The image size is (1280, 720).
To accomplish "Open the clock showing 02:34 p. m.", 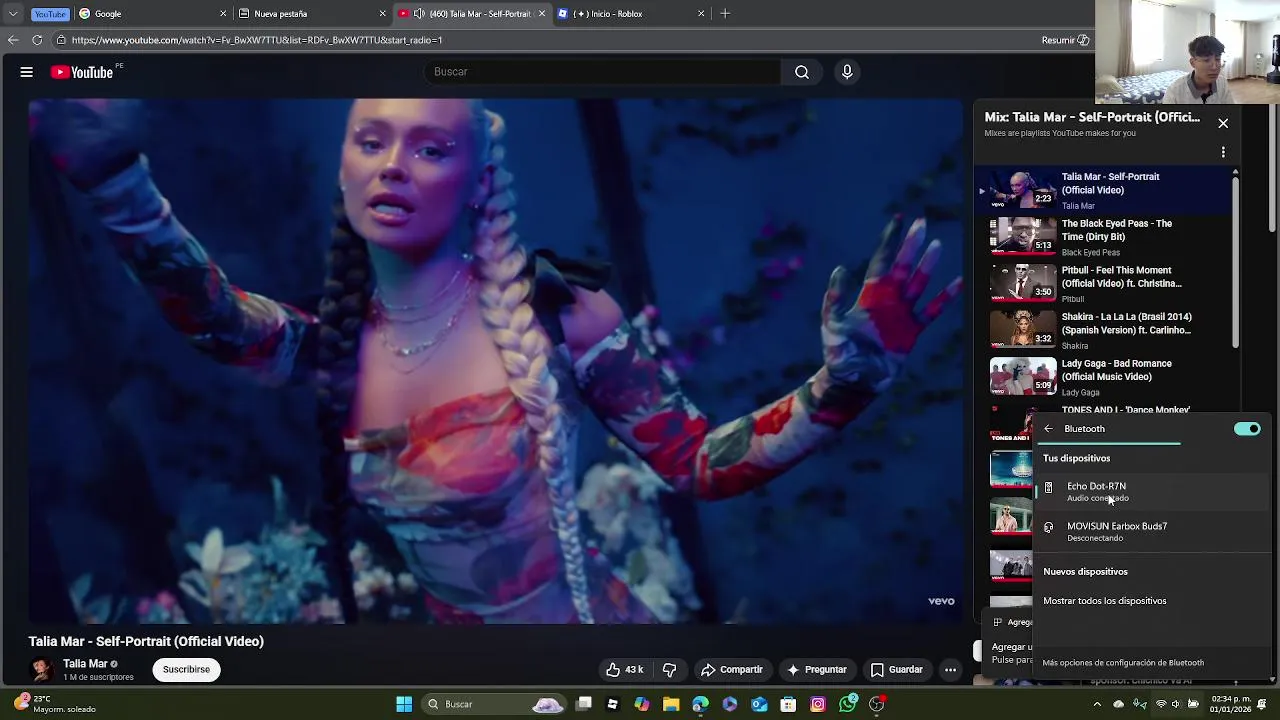I will [1230, 704].
